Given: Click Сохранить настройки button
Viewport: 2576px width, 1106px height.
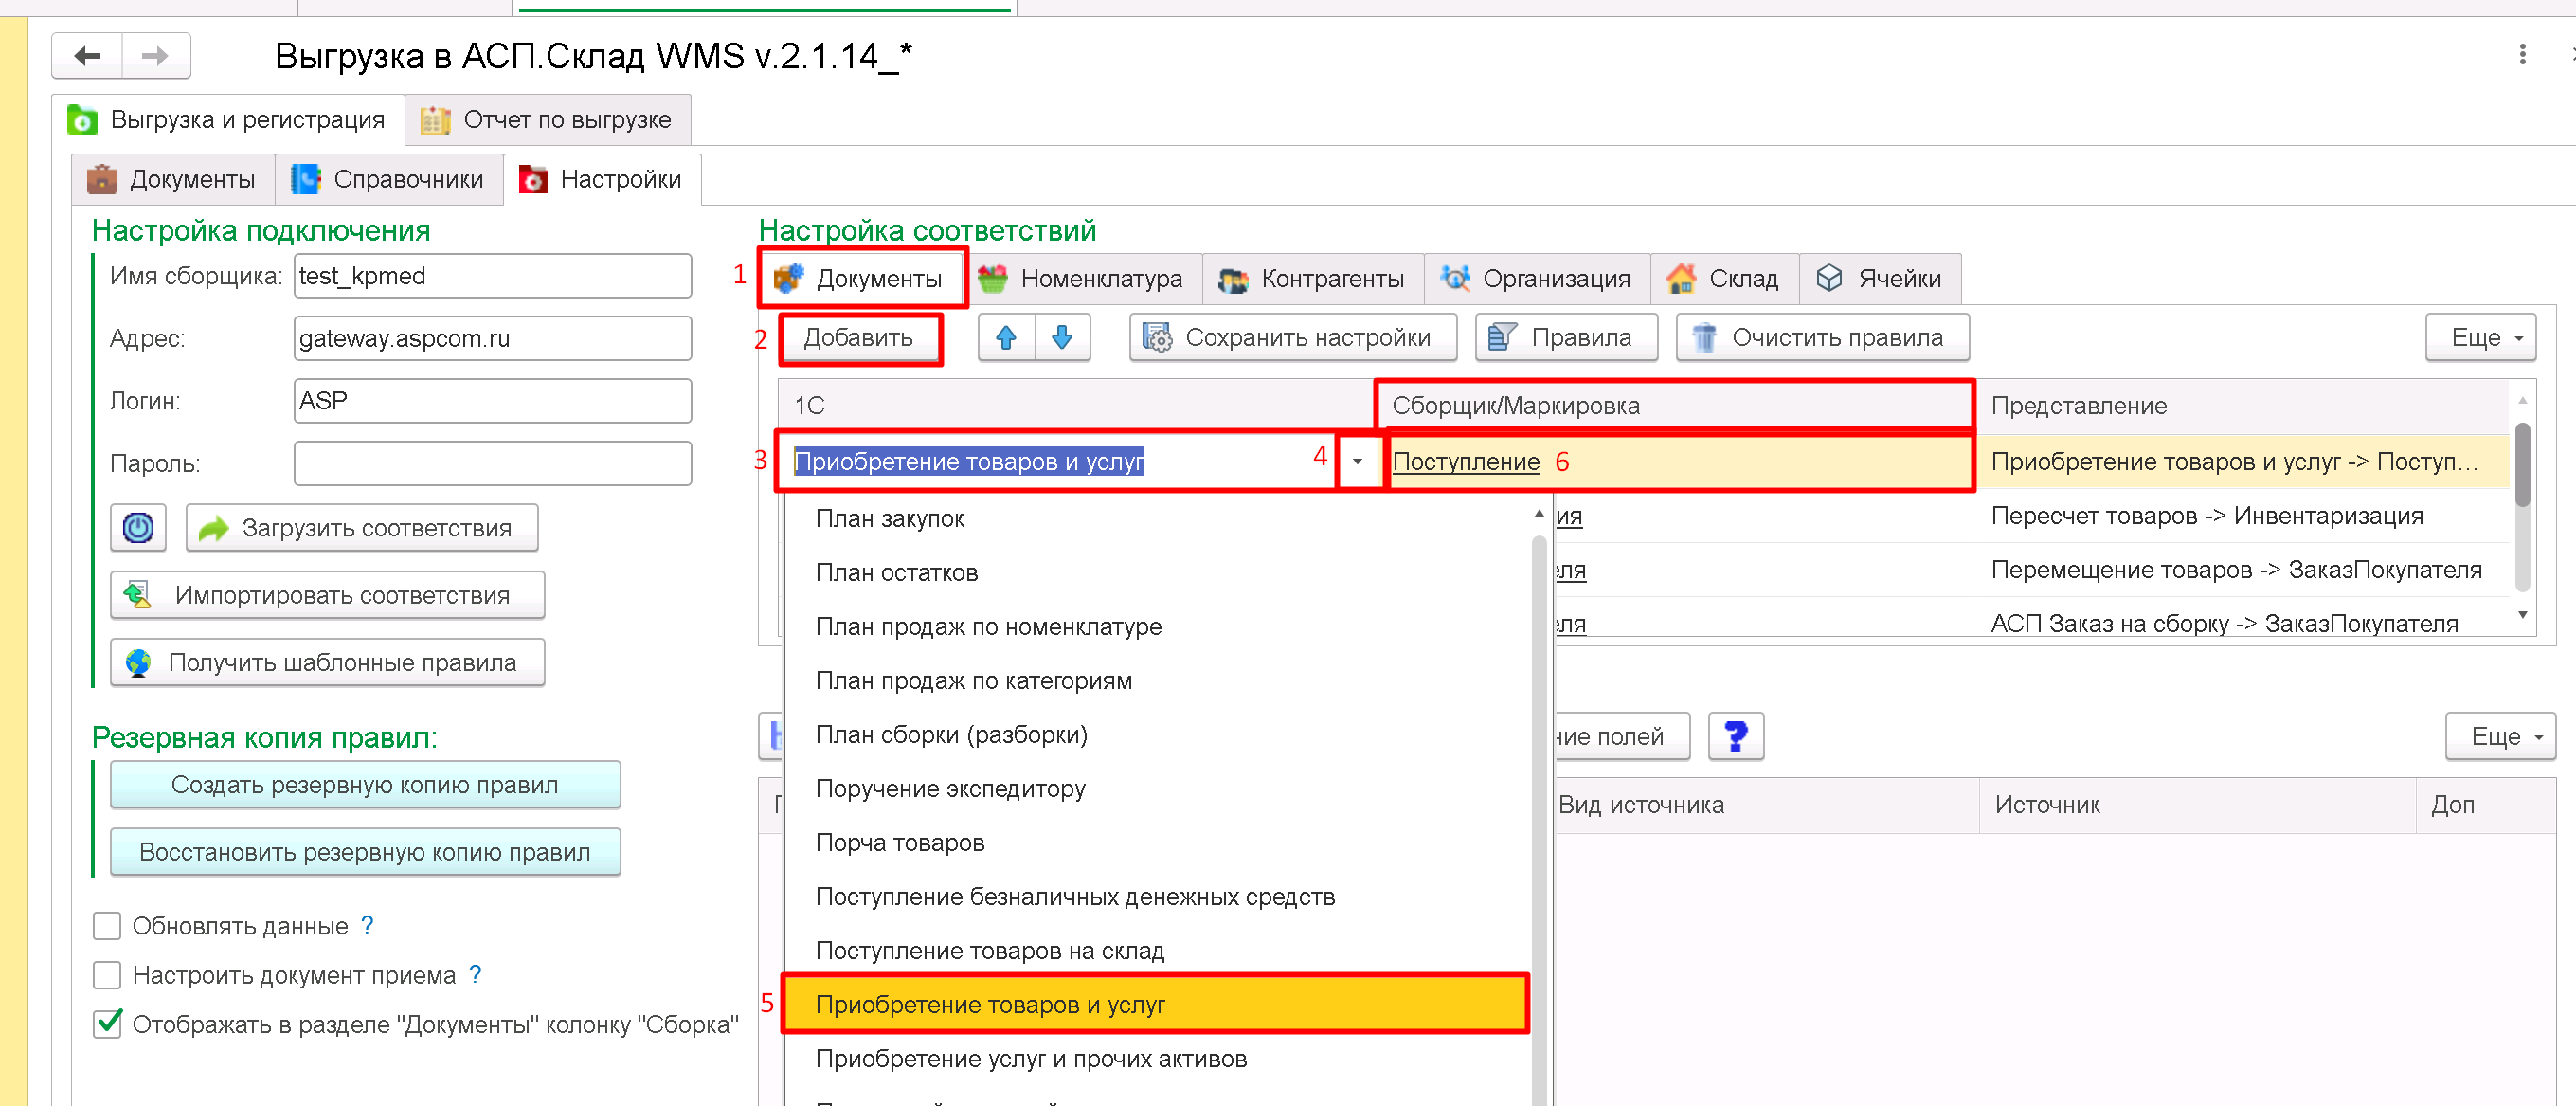Looking at the screenshot, I should pyautogui.click(x=1292, y=338).
